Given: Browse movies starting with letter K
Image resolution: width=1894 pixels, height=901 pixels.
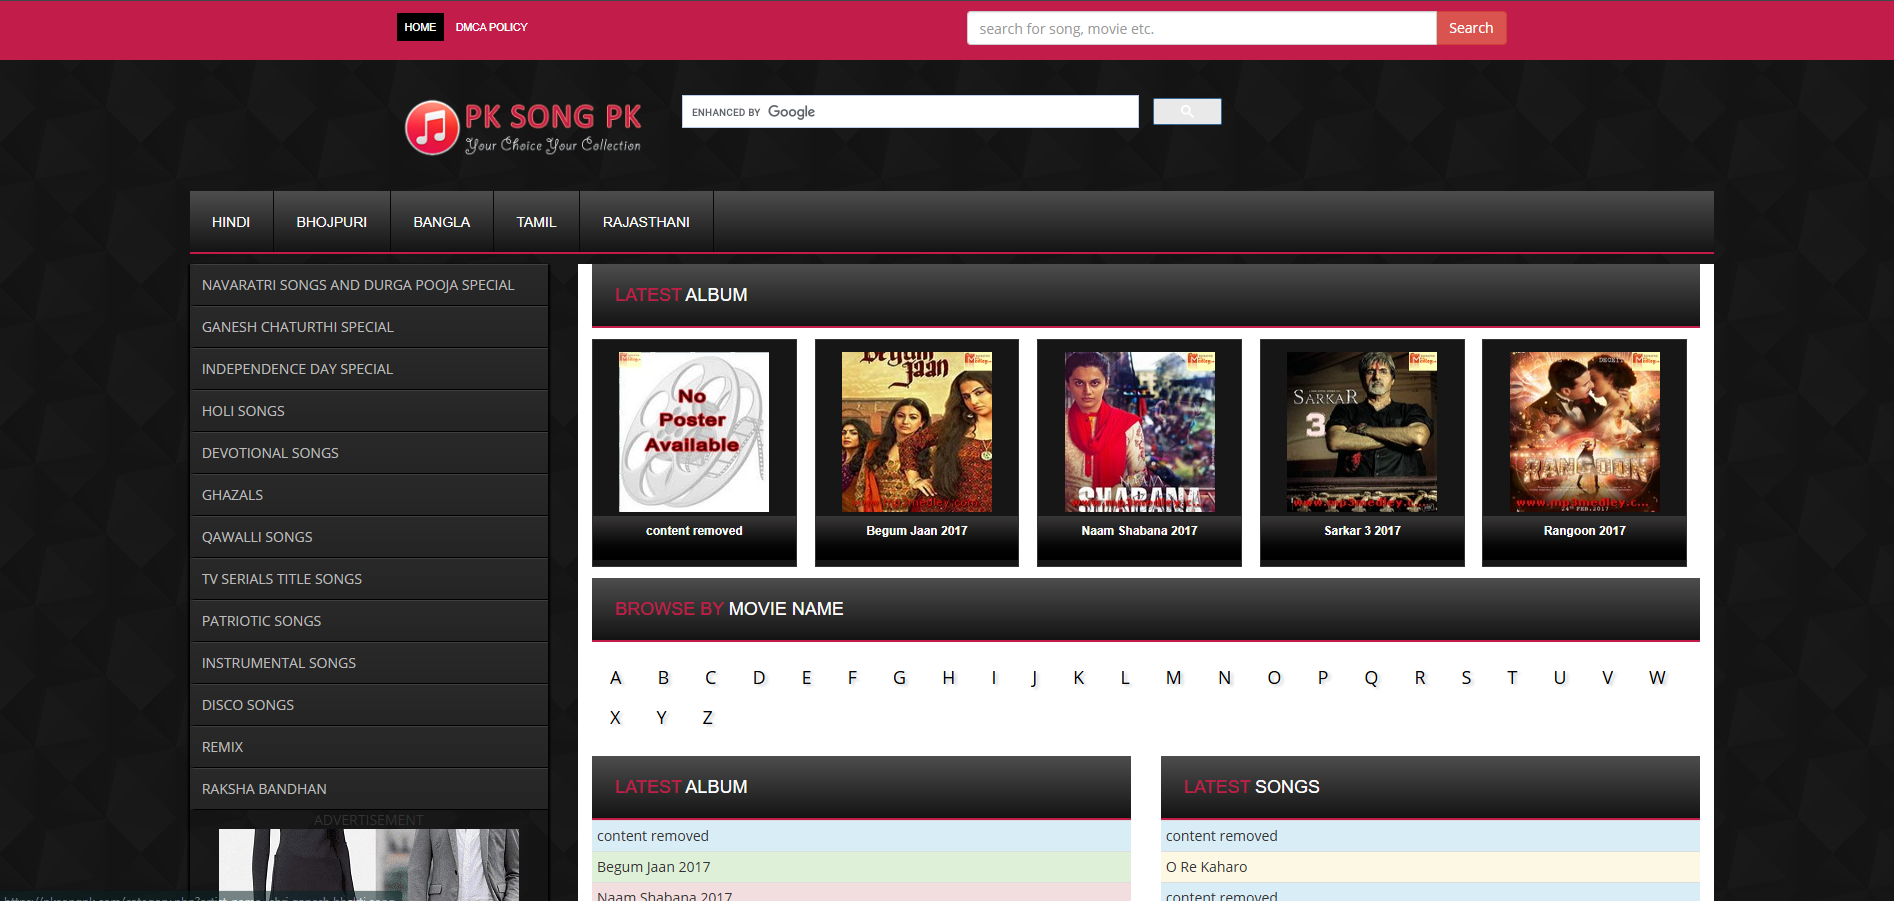Looking at the screenshot, I should click(1079, 678).
